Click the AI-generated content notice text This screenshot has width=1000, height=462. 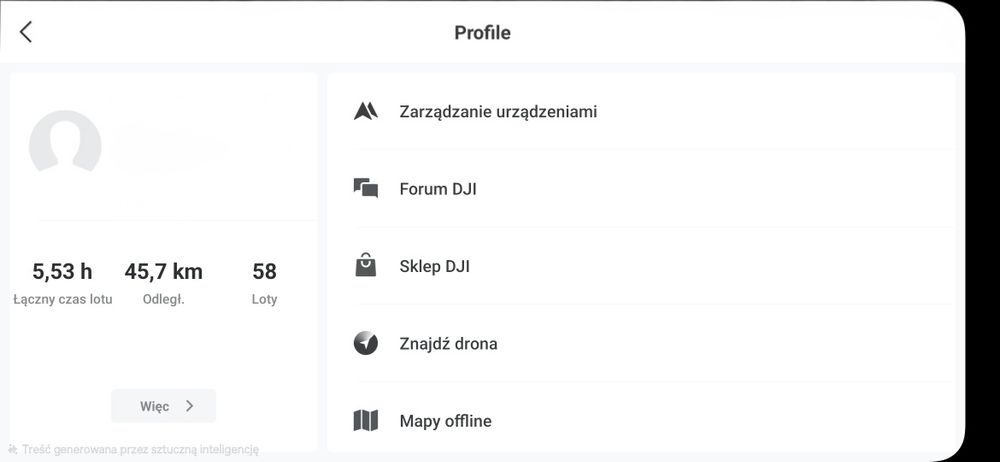coord(140,450)
